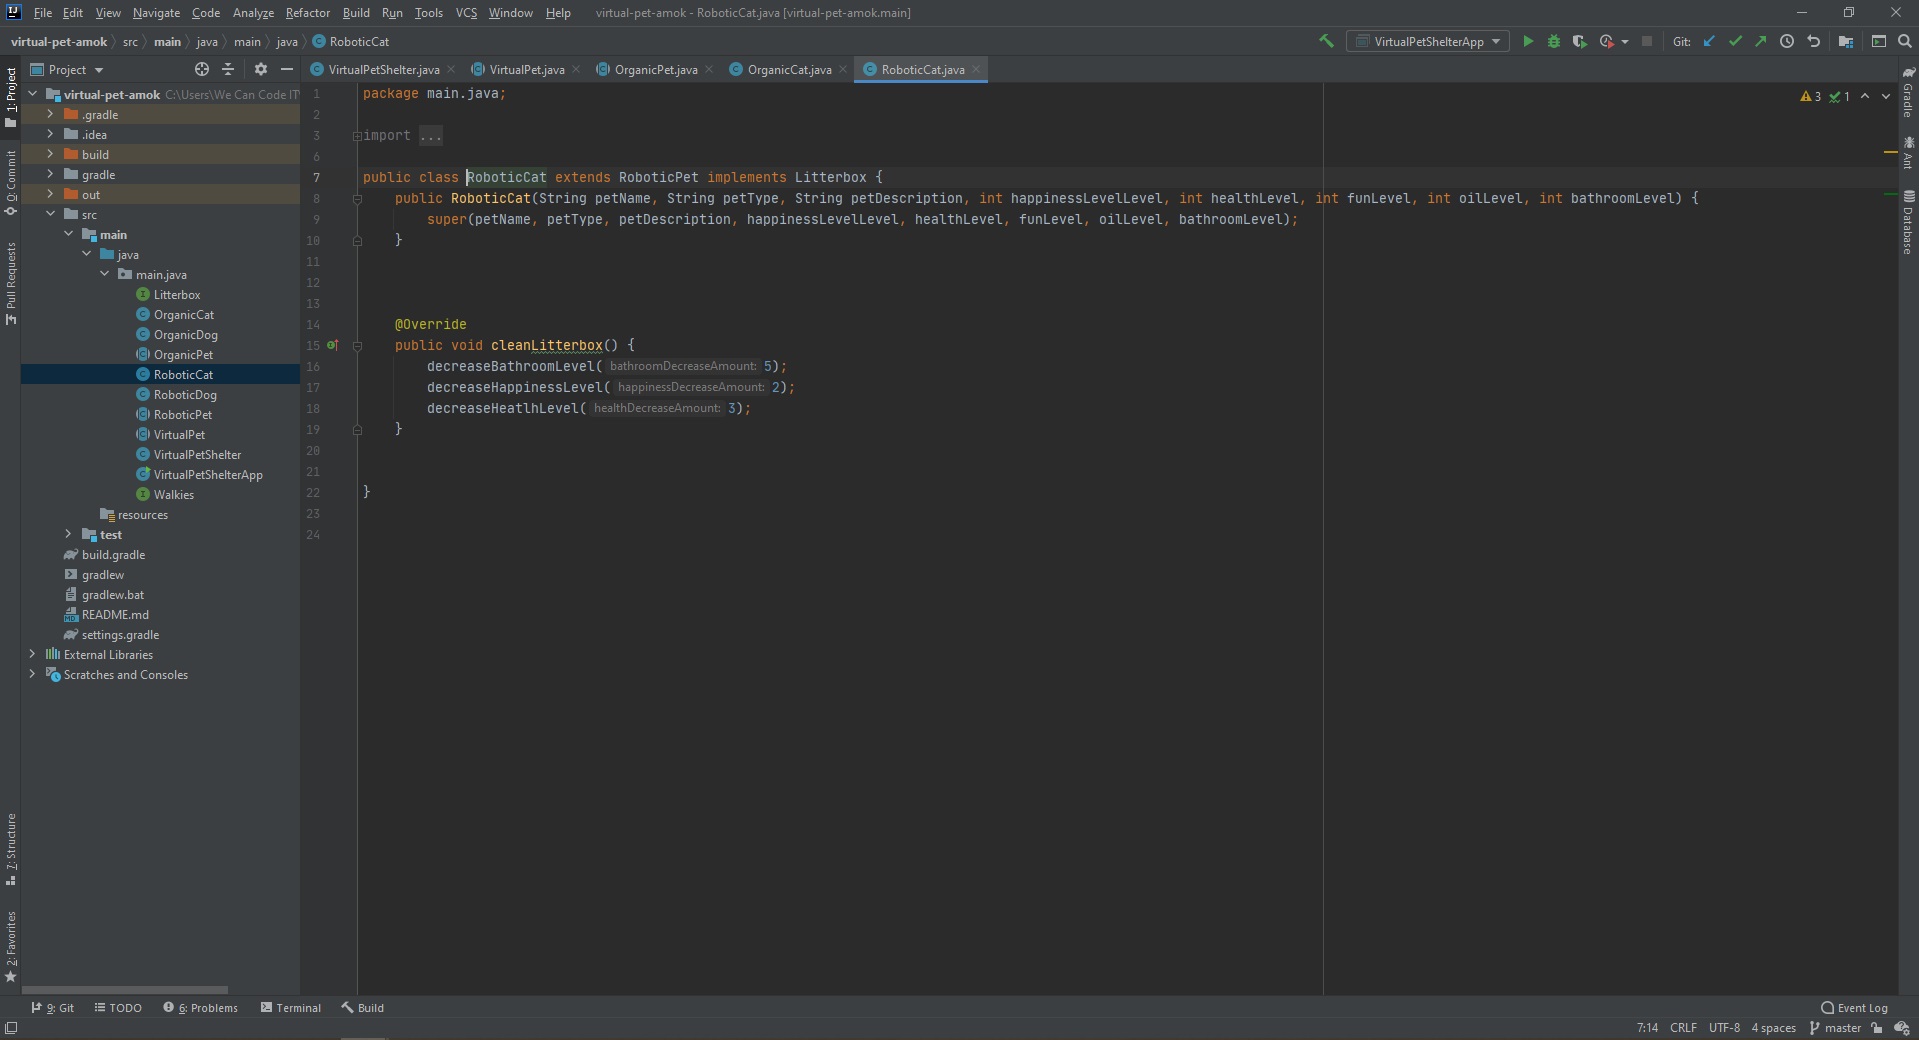Start debugging with the bug icon
This screenshot has height=1040, width=1919.
[x=1553, y=41]
